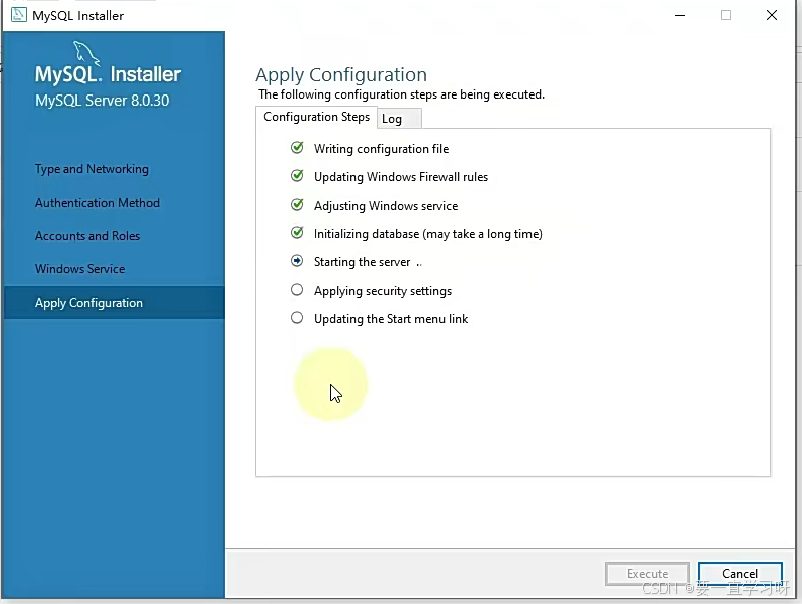Click the check icon next to Initializing database
The image size is (802, 604).
296,233
